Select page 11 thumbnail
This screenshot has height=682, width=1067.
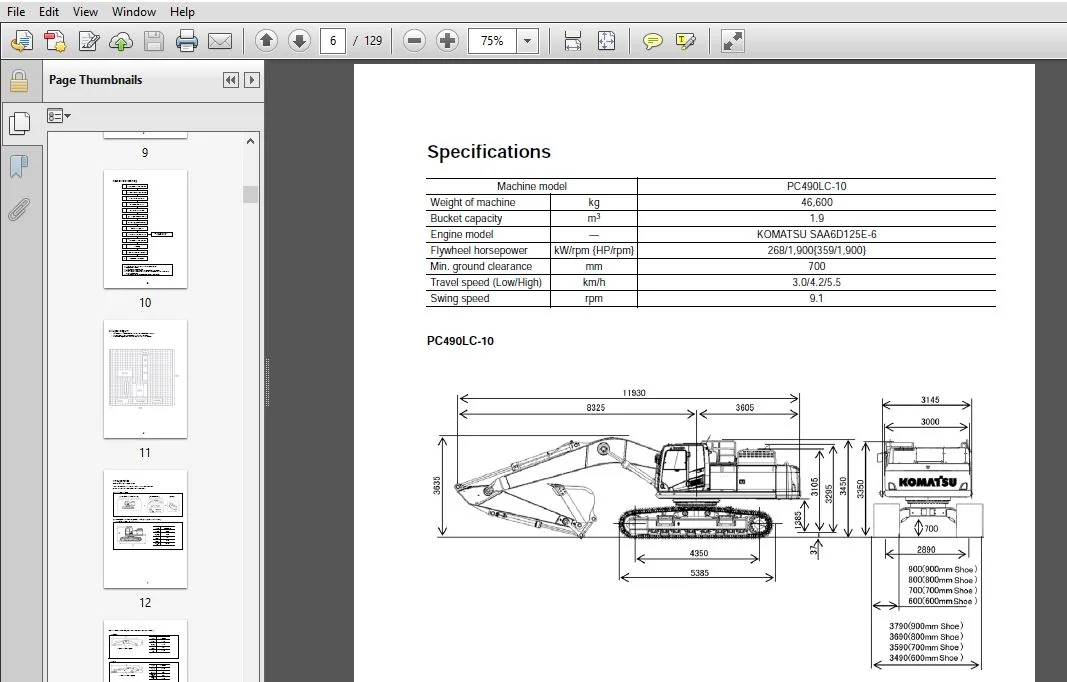pos(145,379)
